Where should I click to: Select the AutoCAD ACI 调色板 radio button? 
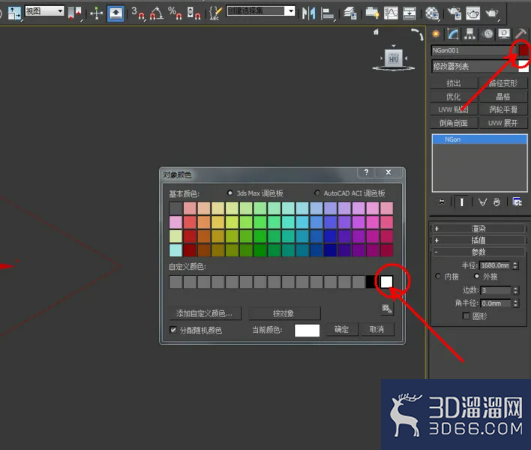(x=317, y=193)
